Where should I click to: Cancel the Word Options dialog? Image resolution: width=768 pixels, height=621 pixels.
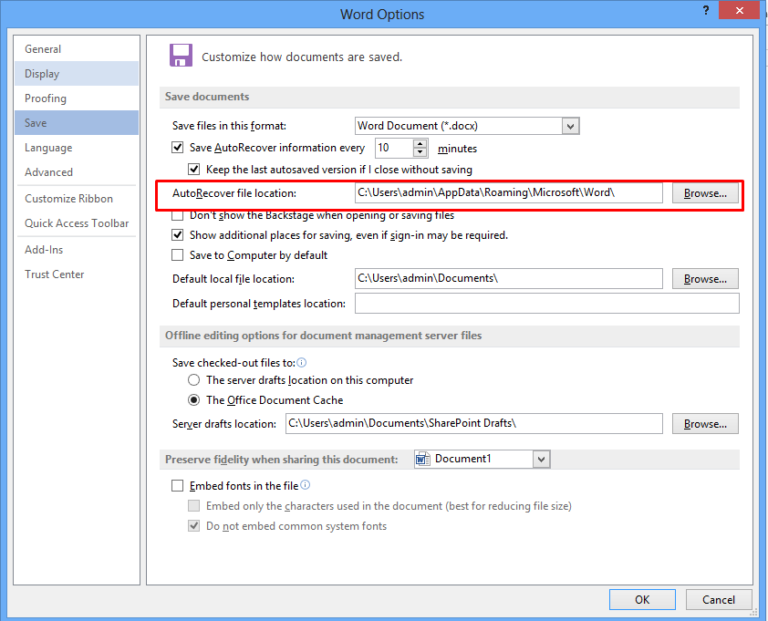point(718,600)
